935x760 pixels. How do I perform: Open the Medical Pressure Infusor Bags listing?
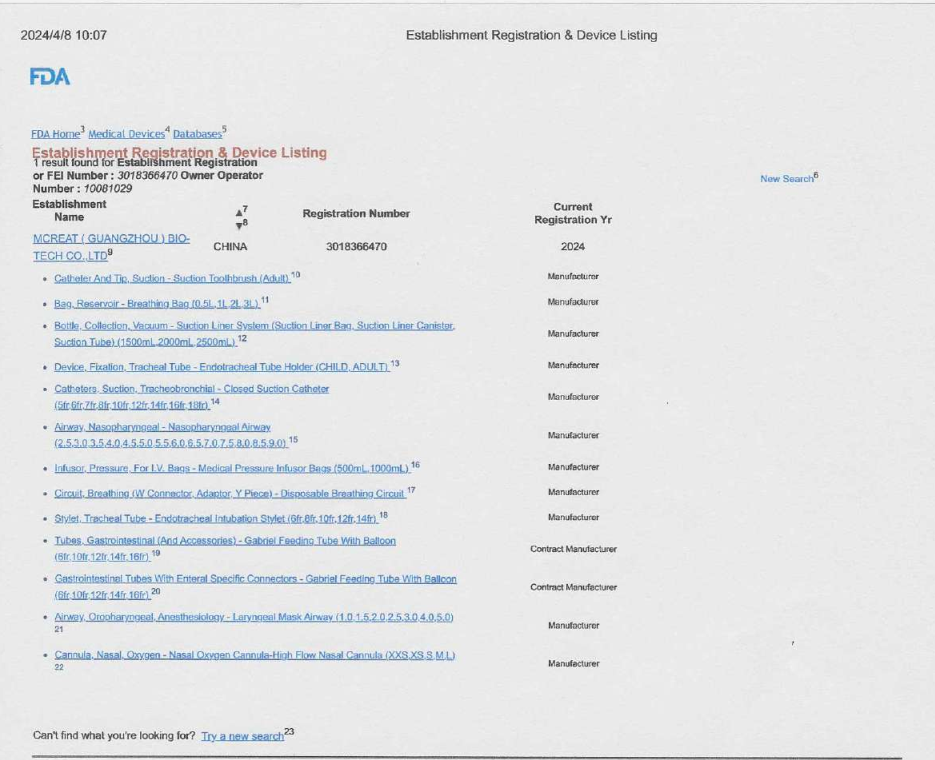(232, 469)
